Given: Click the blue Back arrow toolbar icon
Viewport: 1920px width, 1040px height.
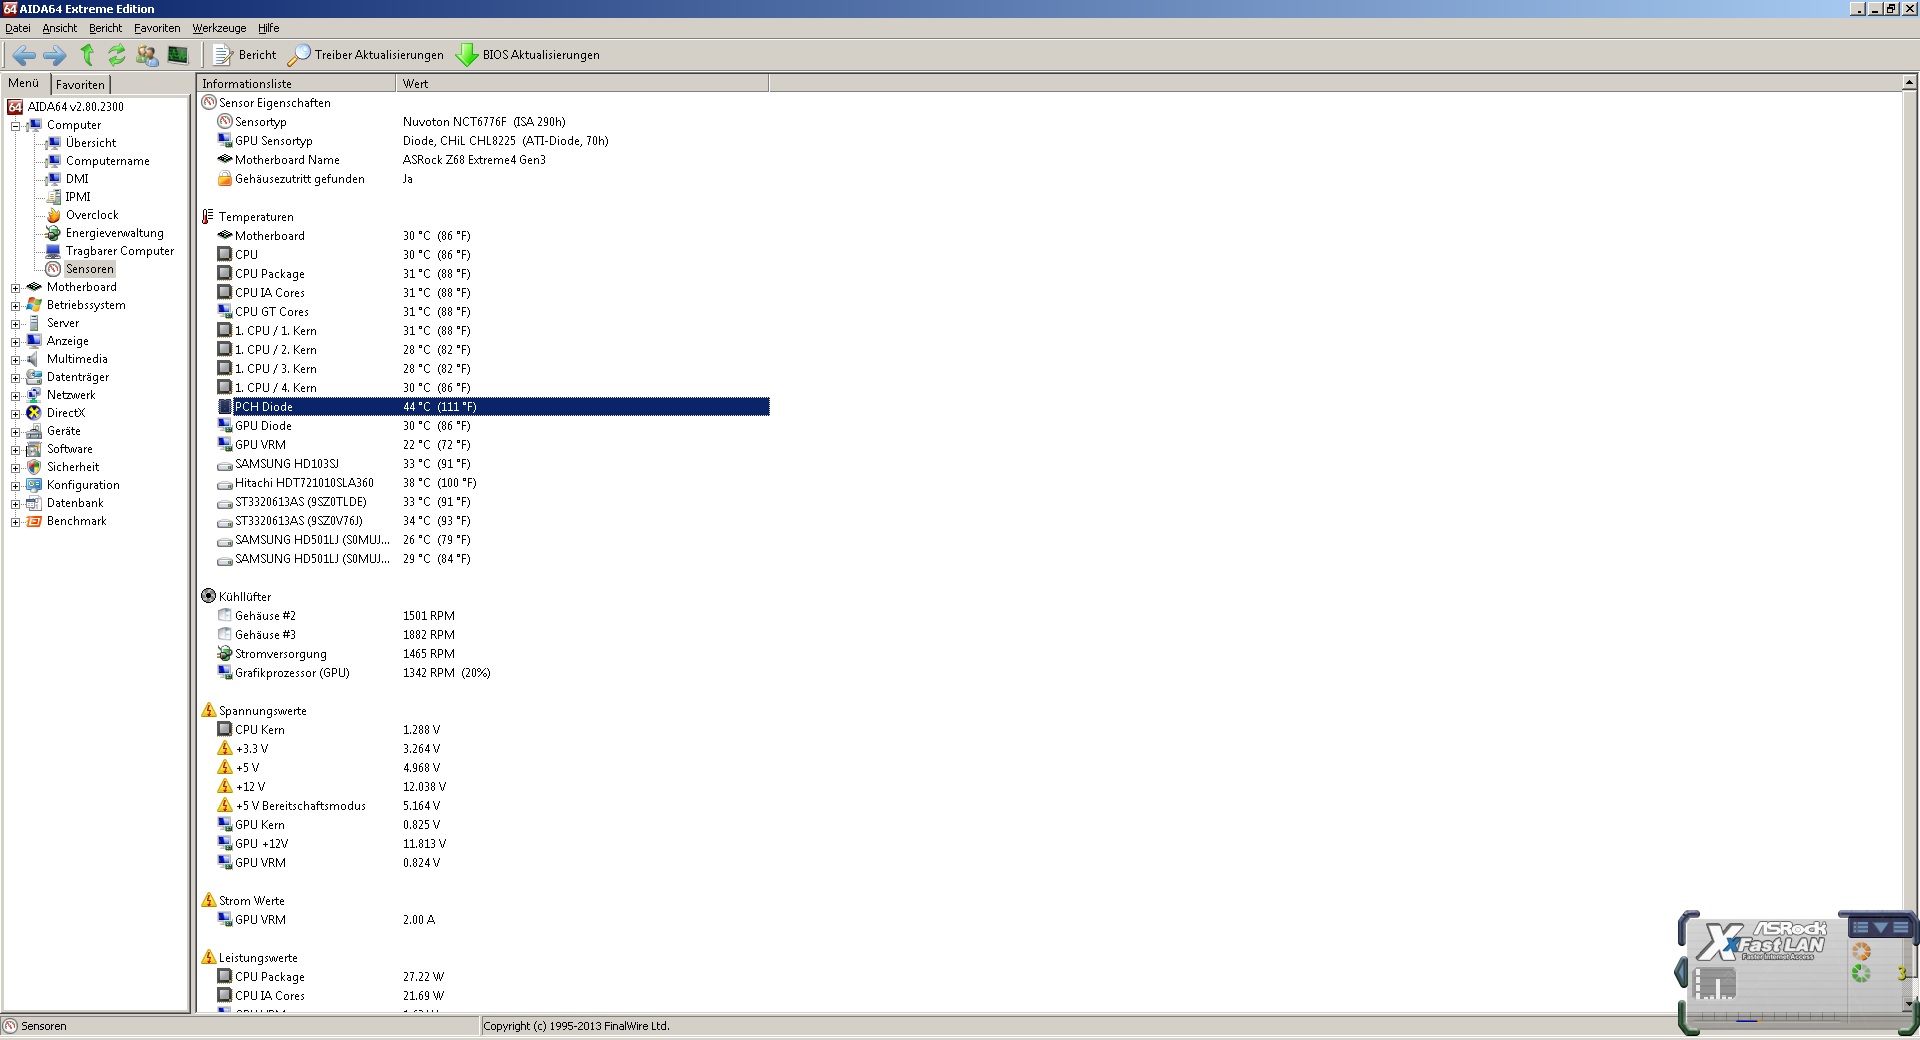Looking at the screenshot, I should pyautogui.click(x=24, y=55).
